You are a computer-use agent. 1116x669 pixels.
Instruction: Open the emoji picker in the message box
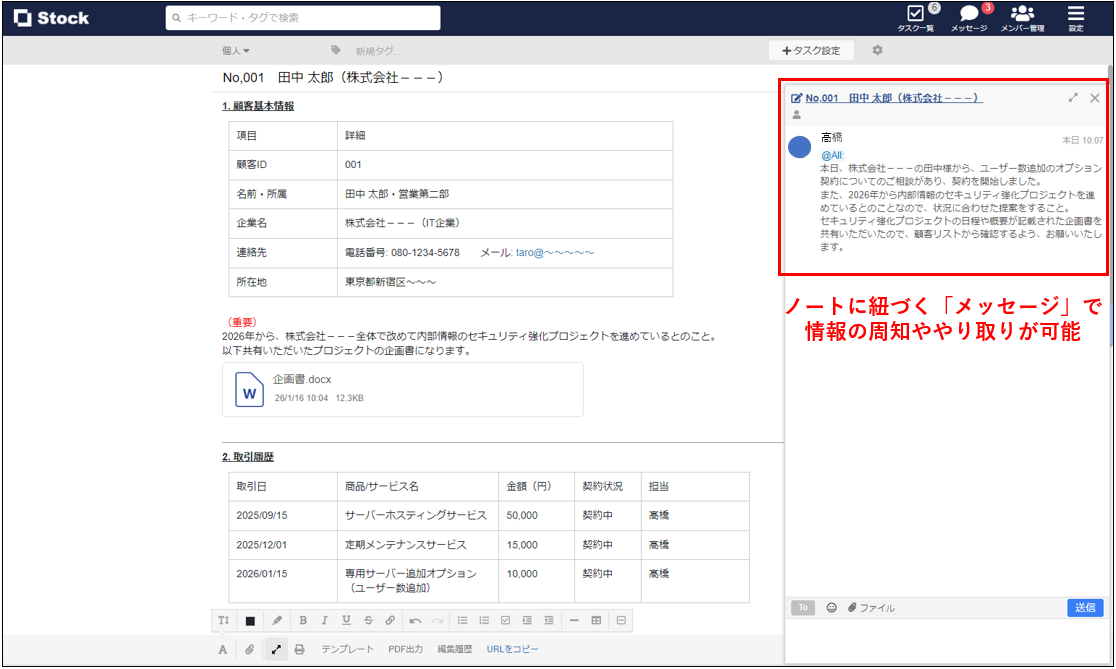coord(831,607)
